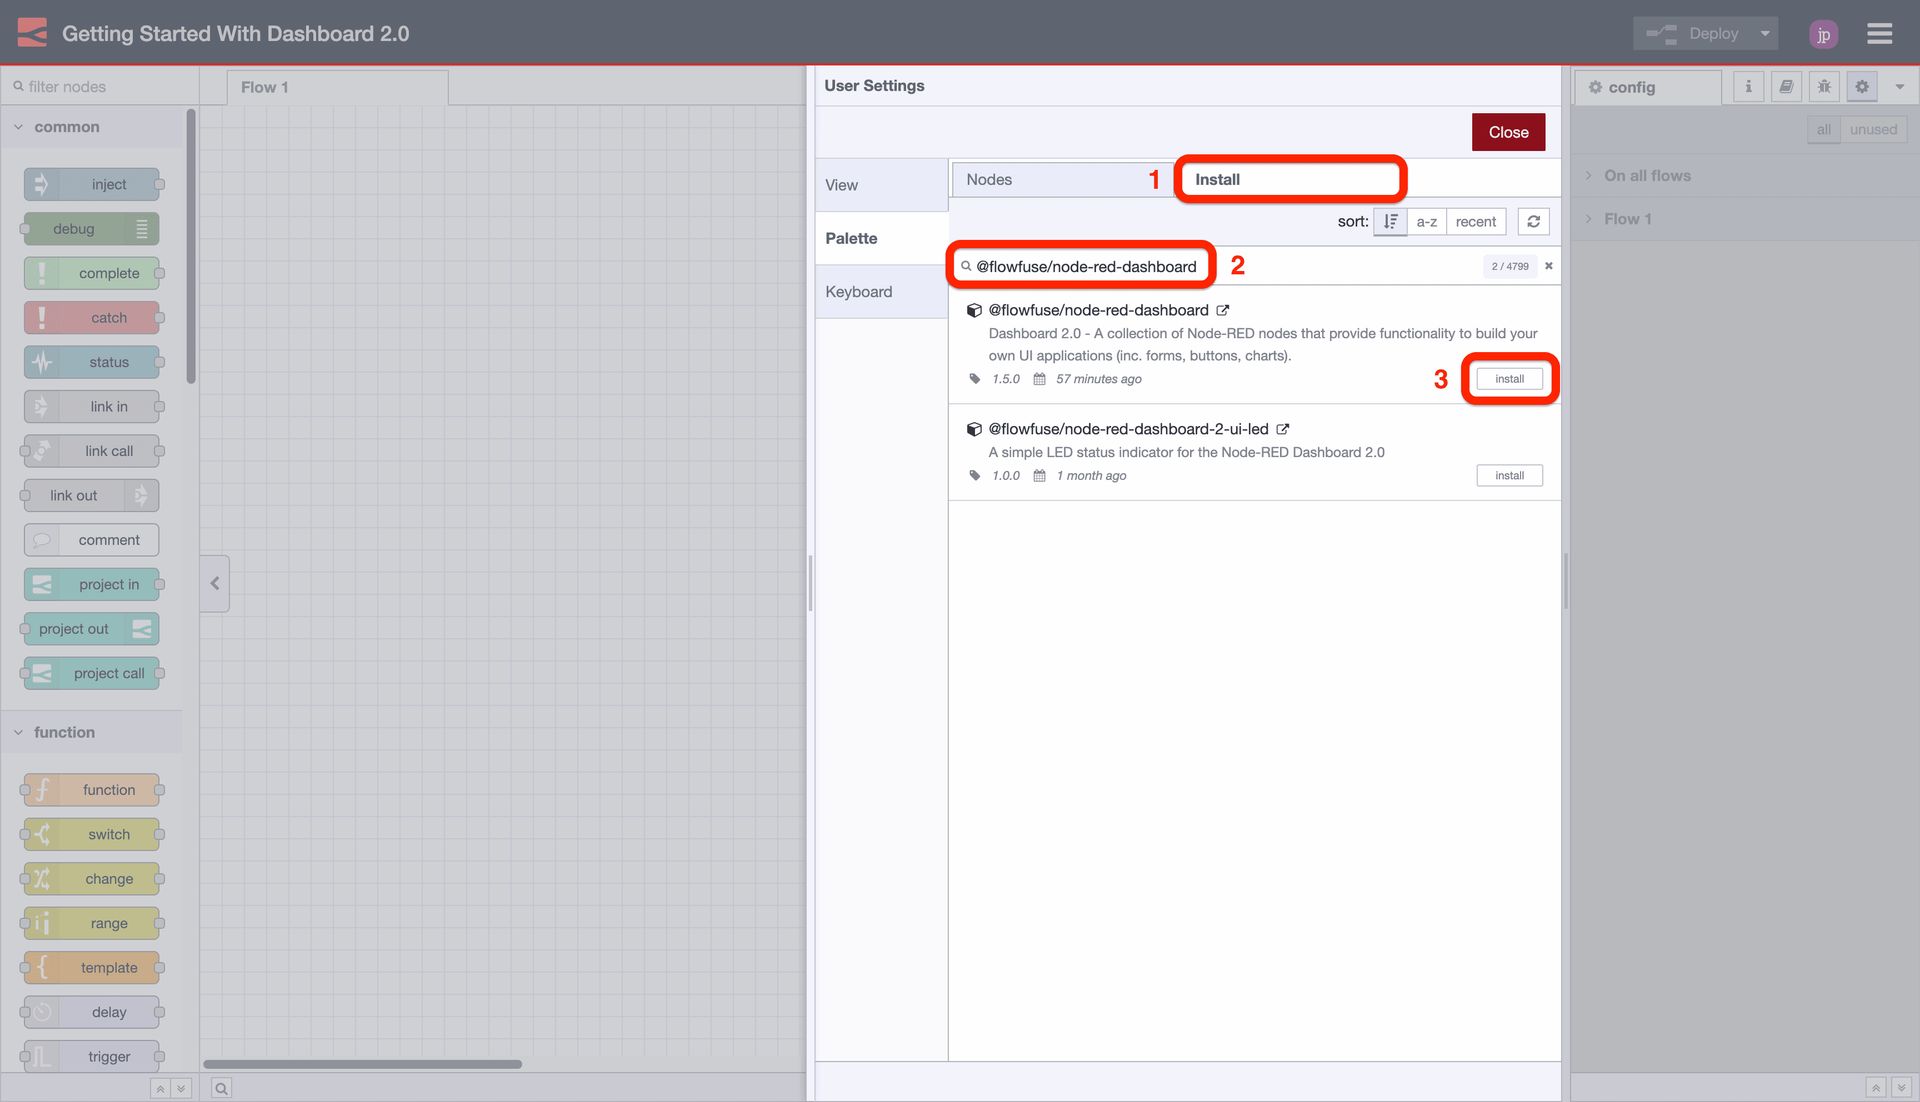Select the switch node under function

[x=91, y=834]
